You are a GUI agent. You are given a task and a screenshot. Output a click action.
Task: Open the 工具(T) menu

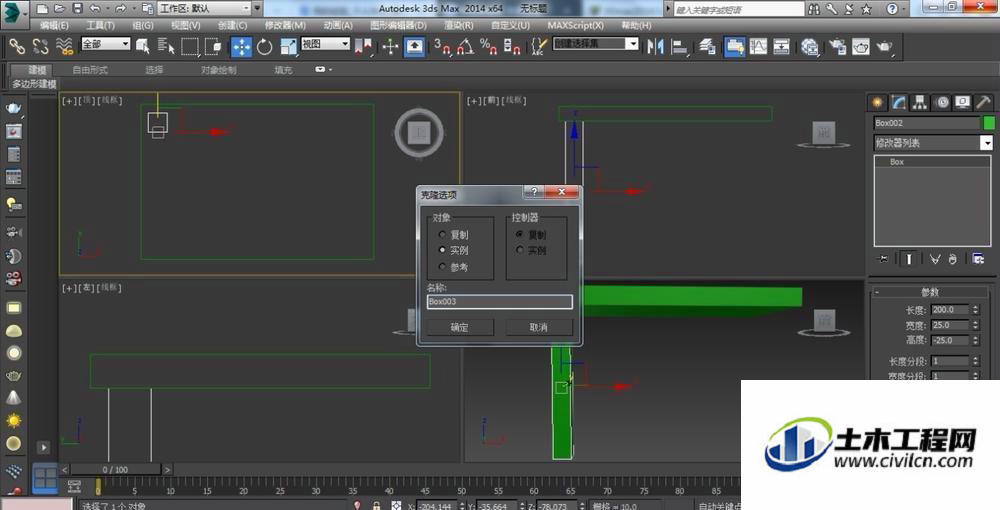coord(101,26)
